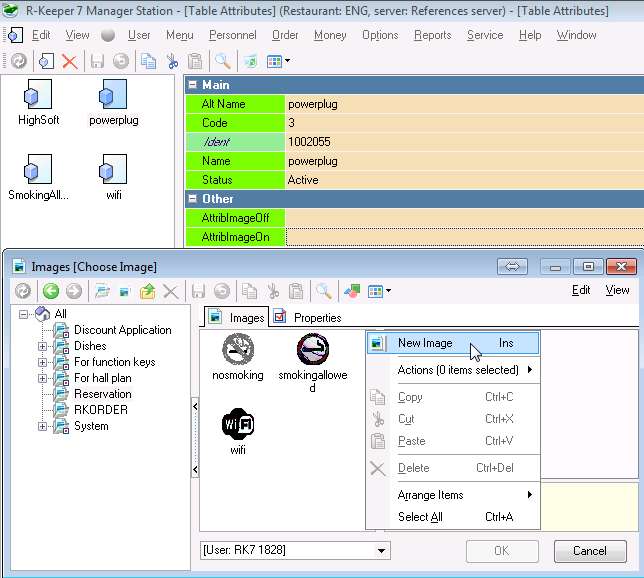Click the paste clipboard icon in the main toolbar

click(195, 61)
